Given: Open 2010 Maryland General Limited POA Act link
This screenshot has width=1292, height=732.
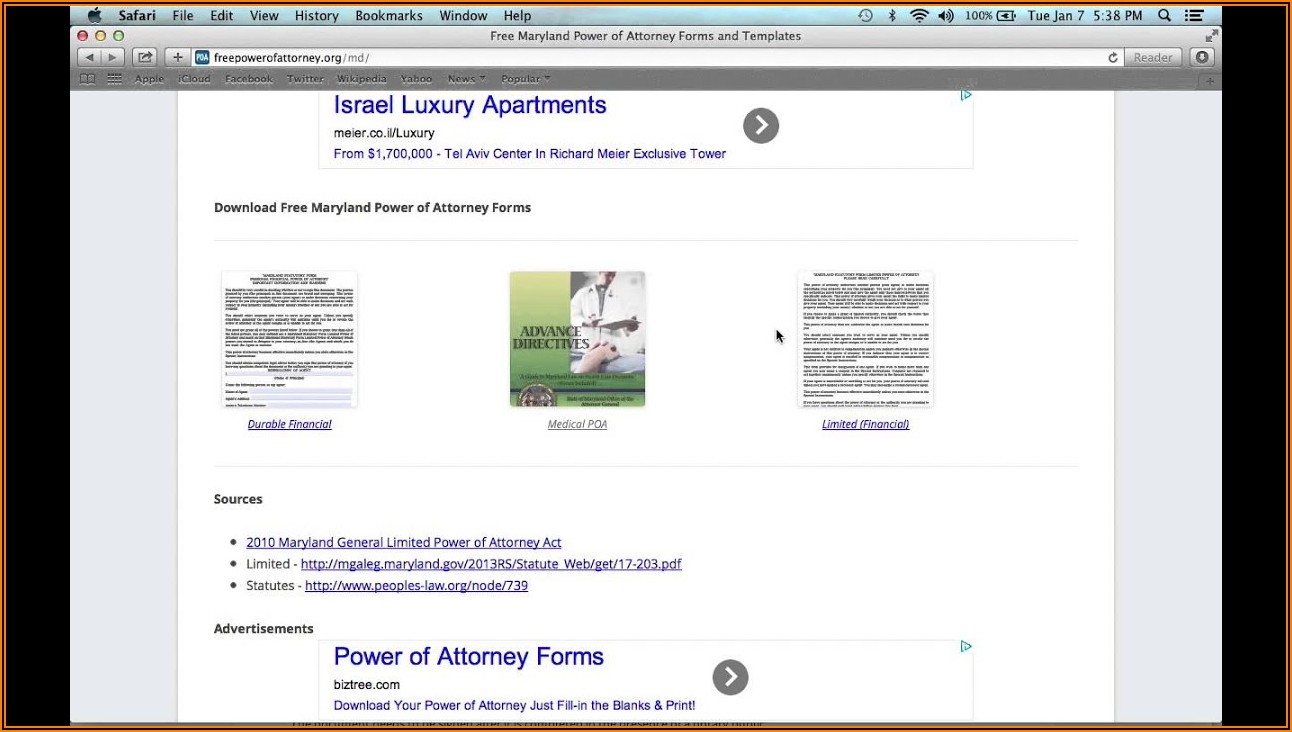Looking at the screenshot, I should (403, 542).
